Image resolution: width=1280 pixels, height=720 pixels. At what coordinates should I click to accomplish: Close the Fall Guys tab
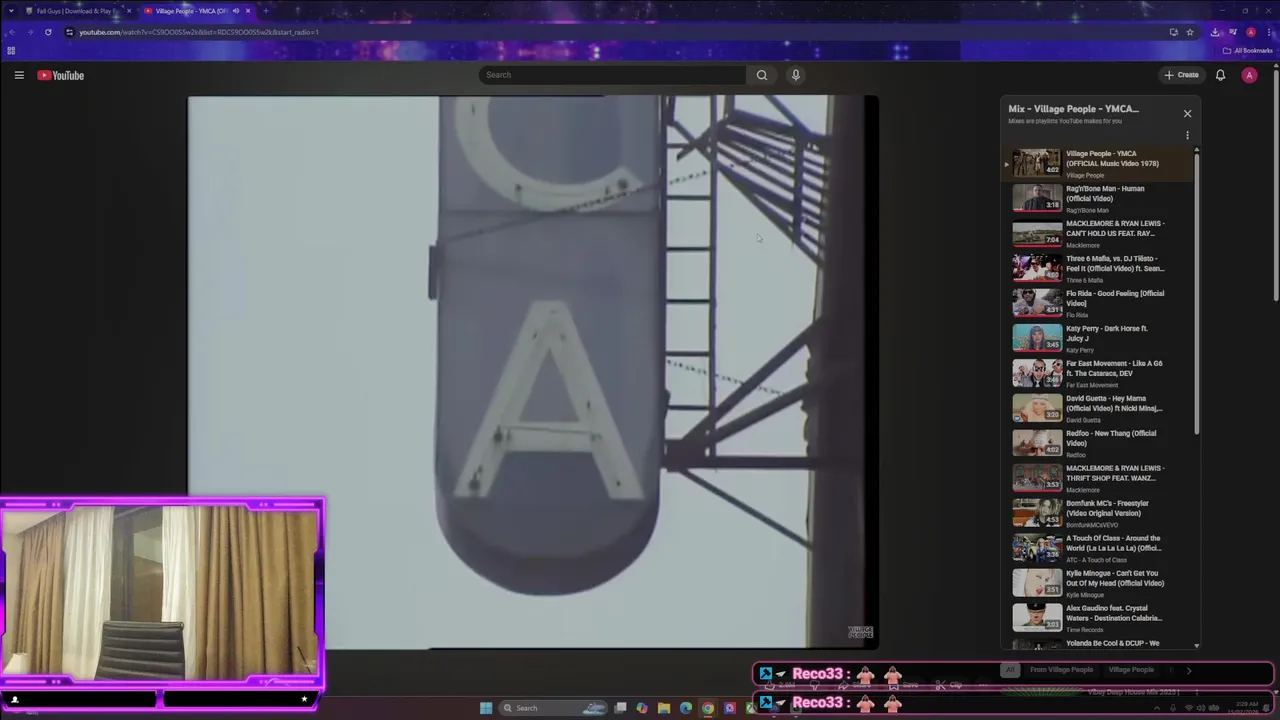pos(129,11)
